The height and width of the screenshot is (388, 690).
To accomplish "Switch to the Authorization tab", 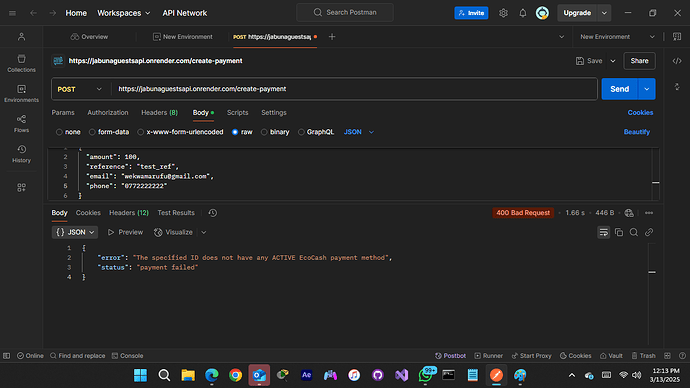I will click(108, 113).
